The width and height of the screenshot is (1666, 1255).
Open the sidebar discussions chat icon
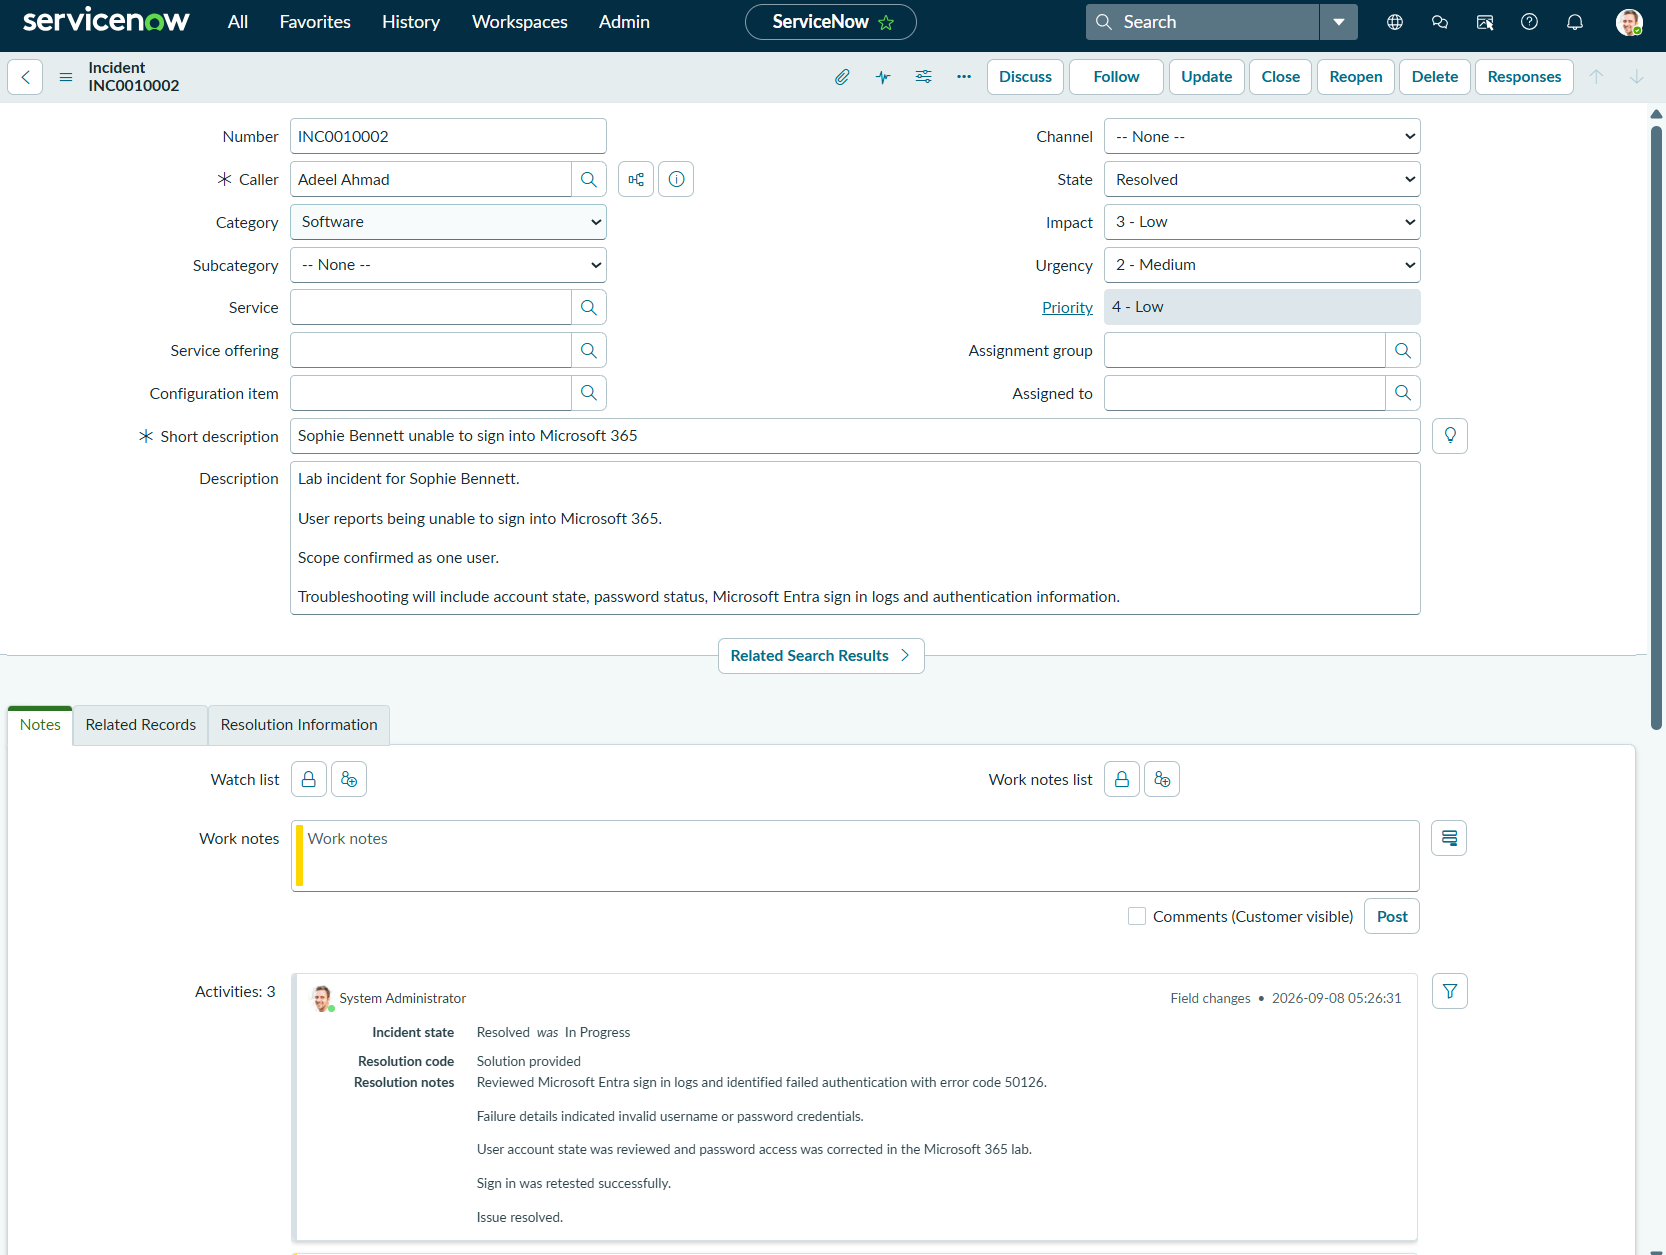tap(1440, 22)
